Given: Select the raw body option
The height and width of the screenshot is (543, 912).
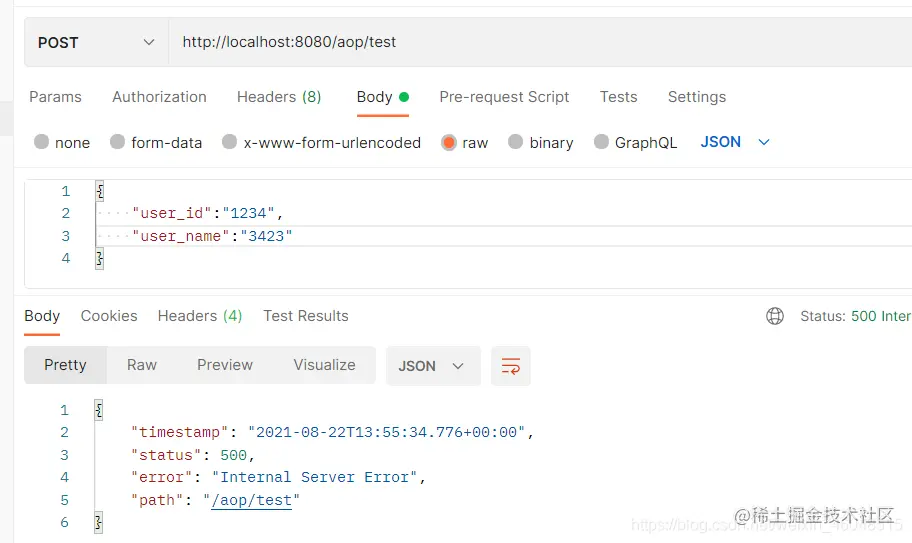Looking at the screenshot, I should [x=465, y=142].
